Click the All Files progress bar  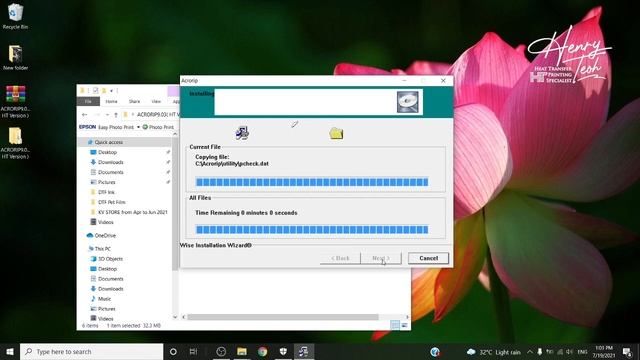(312, 229)
